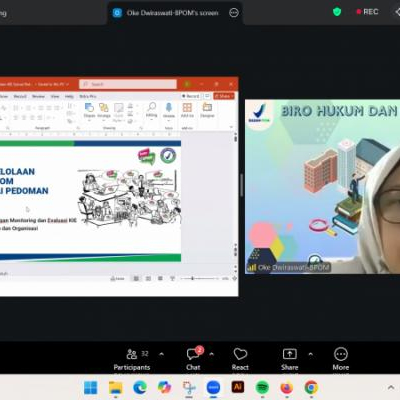400x400 pixels.
Task: Click the Share screen button
Action: click(x=289, y=360)
